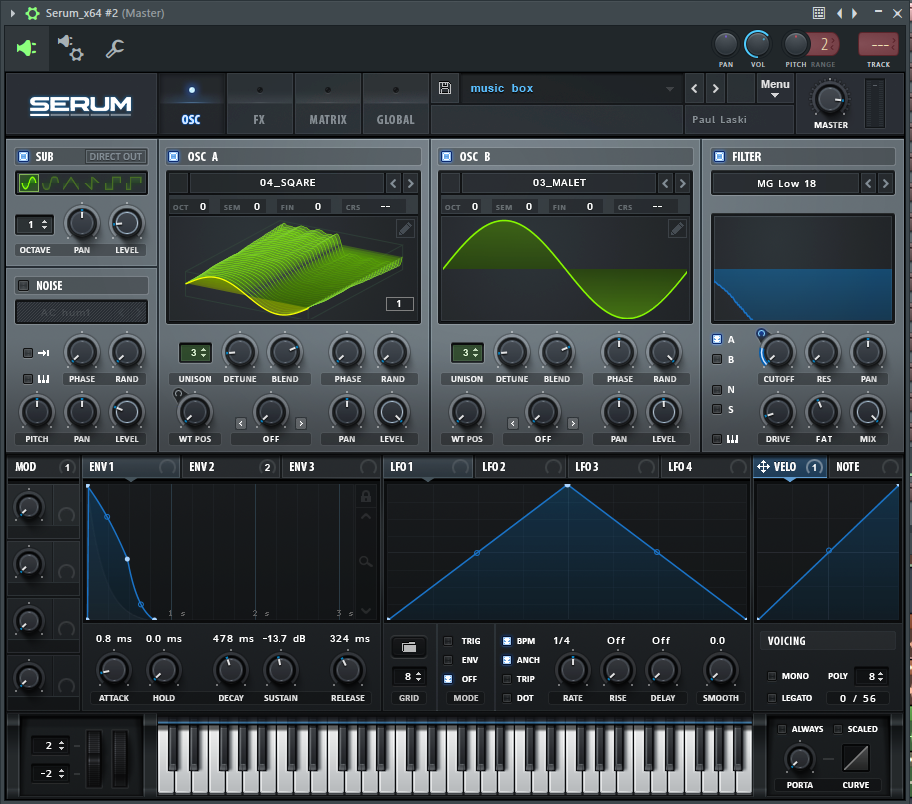Select next filter type
912x804 pixels.
click(885, 183)
